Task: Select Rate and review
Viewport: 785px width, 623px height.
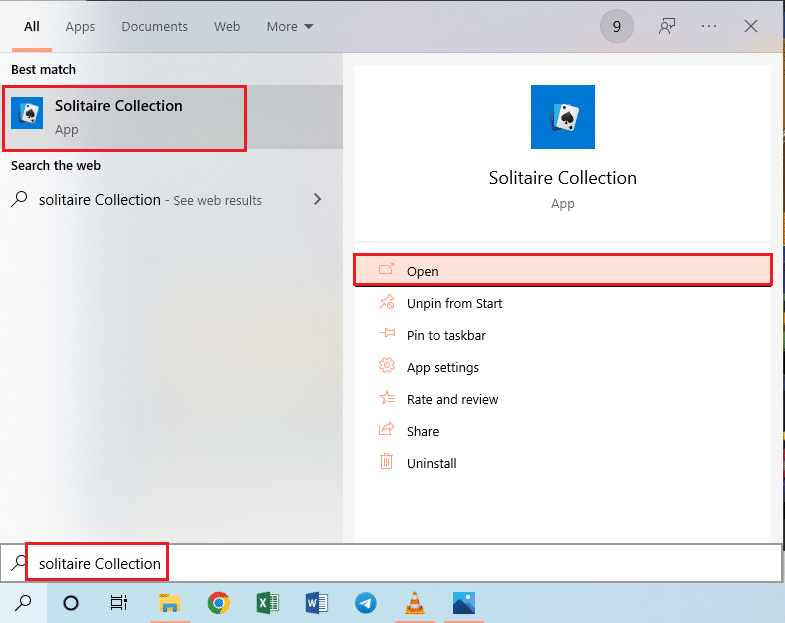Action: pos(563,399)
